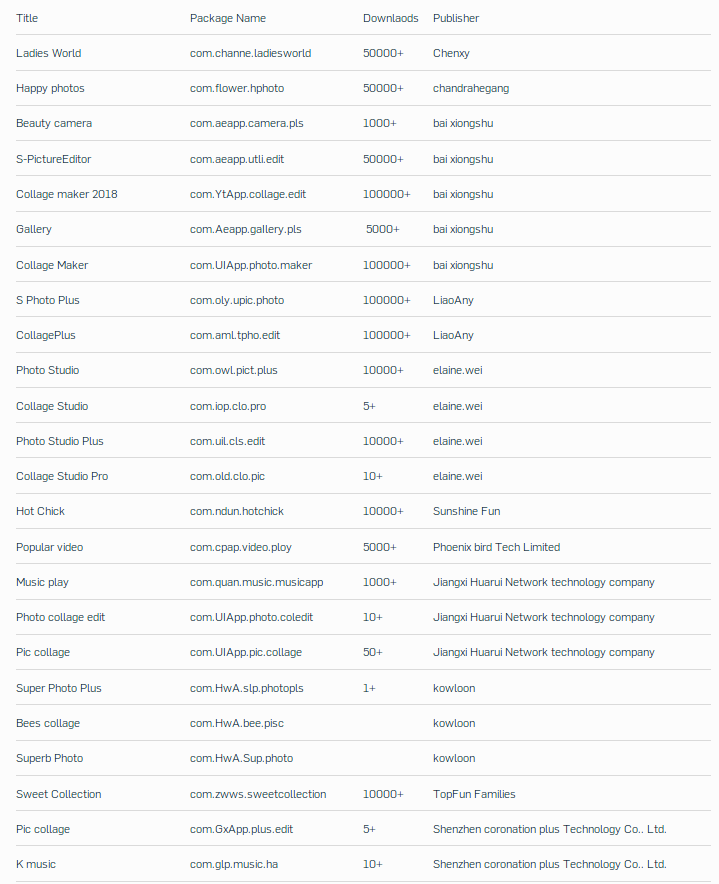Open package com.aml.tpho.edit
Viewport: 719px width, 884px height.
coord(235,335)
